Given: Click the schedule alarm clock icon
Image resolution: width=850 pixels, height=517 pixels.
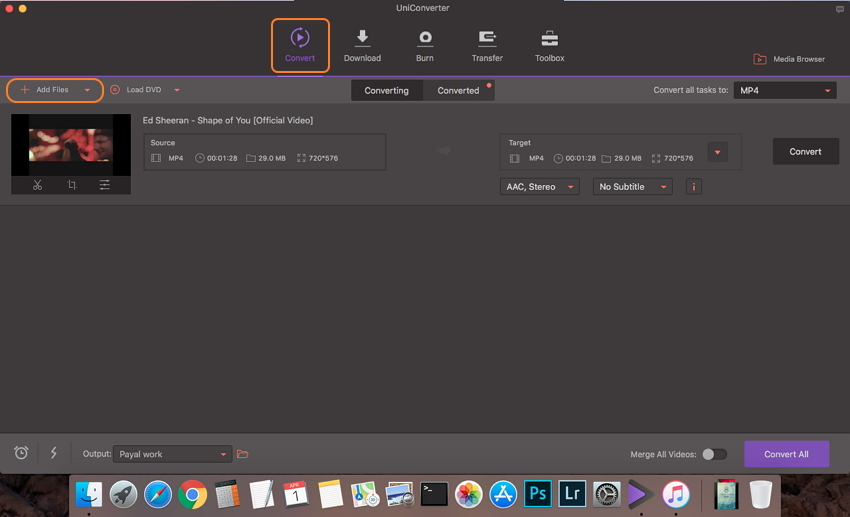Looking at the screenshot, I should 21,453.
